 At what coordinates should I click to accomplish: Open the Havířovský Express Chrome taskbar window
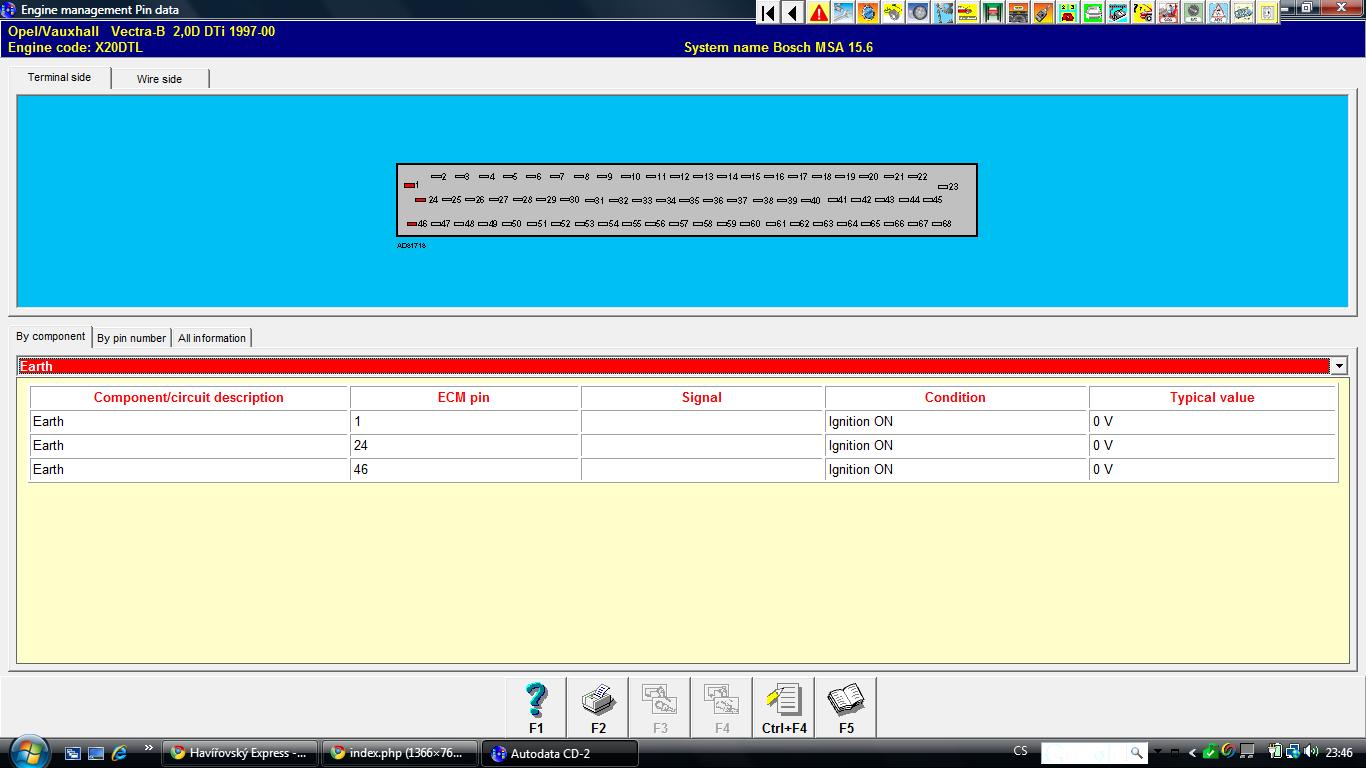(240, 753)
